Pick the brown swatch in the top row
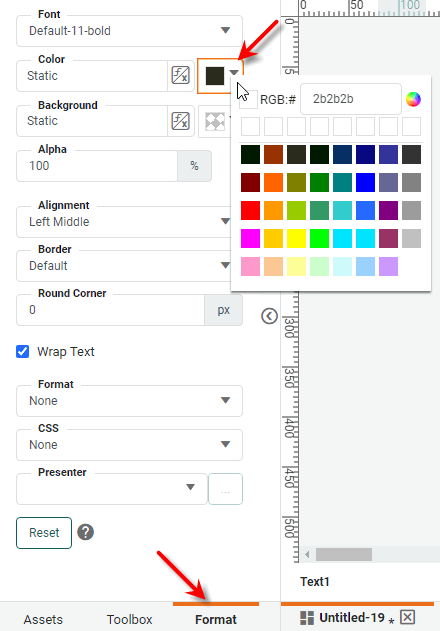440x631 pixels. click(273, 155)
